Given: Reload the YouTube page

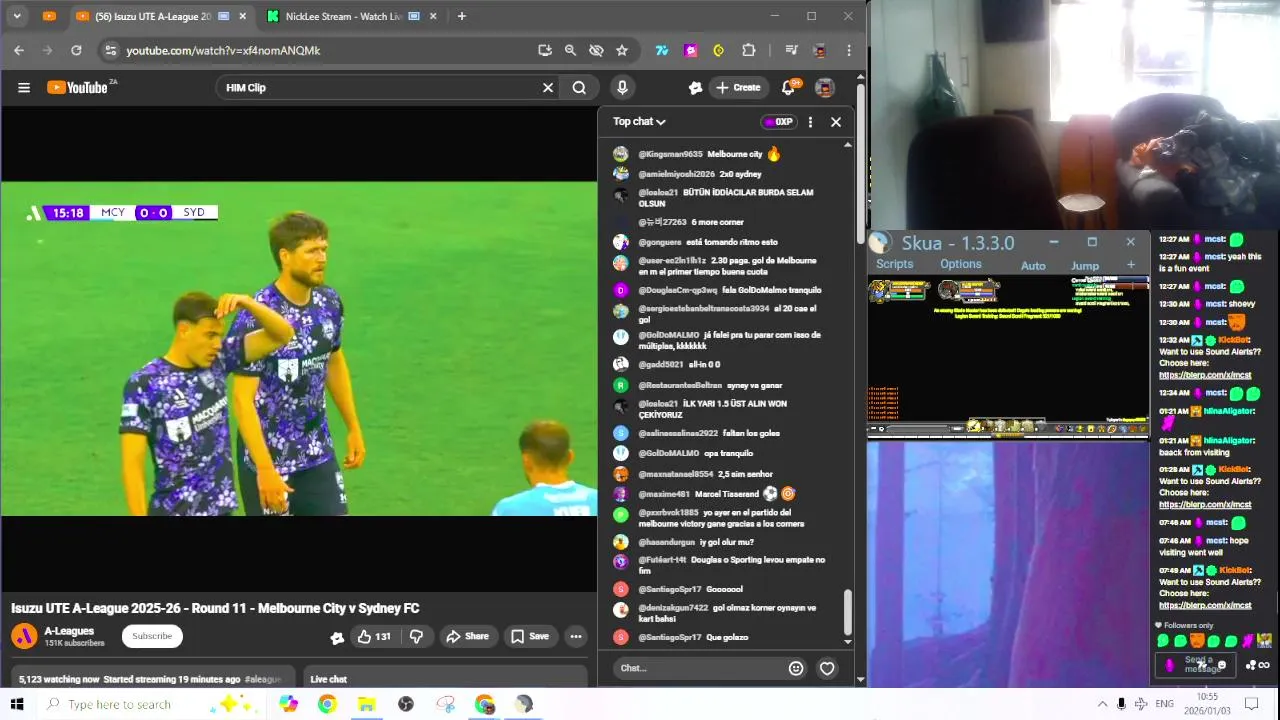Looking at the screenshot, I should click(76, 50).
